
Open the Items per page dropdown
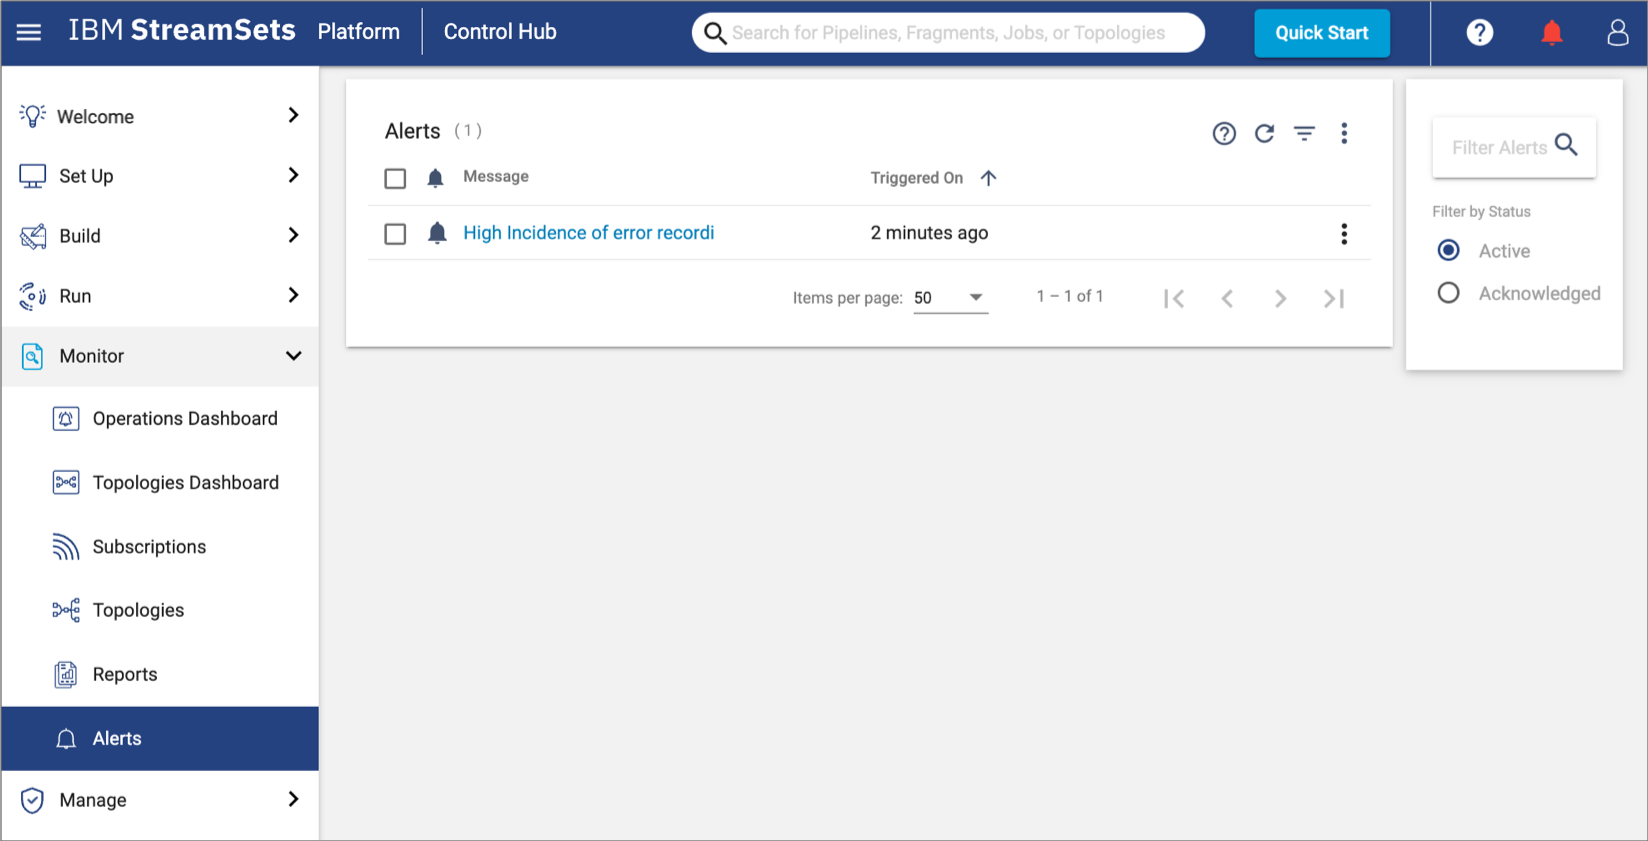950,298
